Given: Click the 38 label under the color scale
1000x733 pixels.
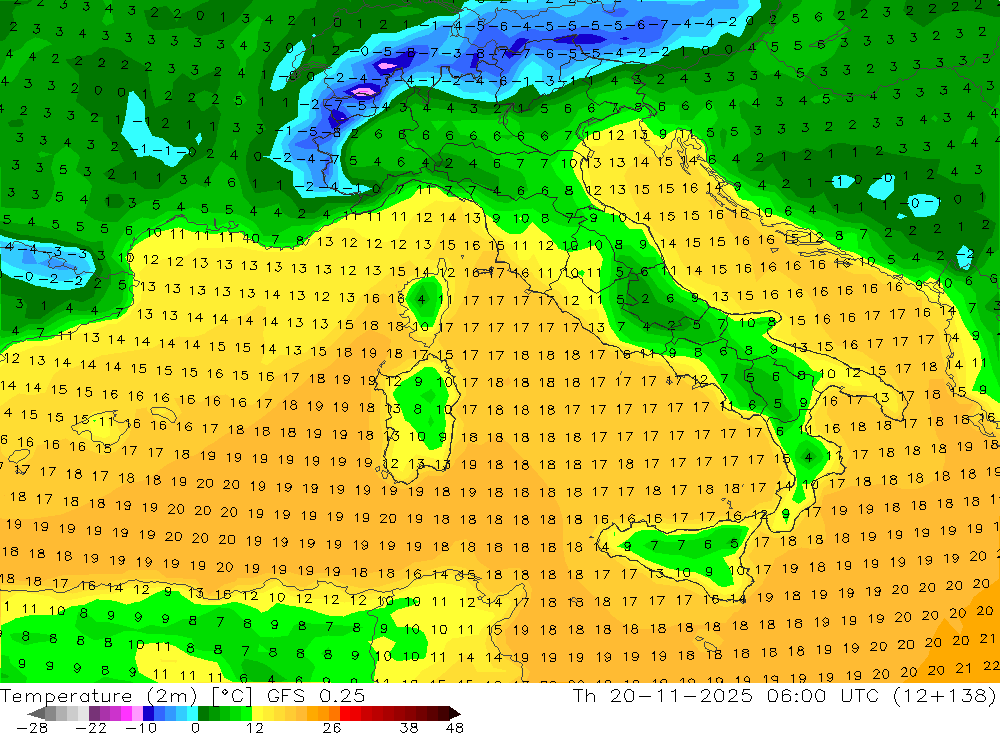Looking at the screenshot, I should (x=408, y=727).
